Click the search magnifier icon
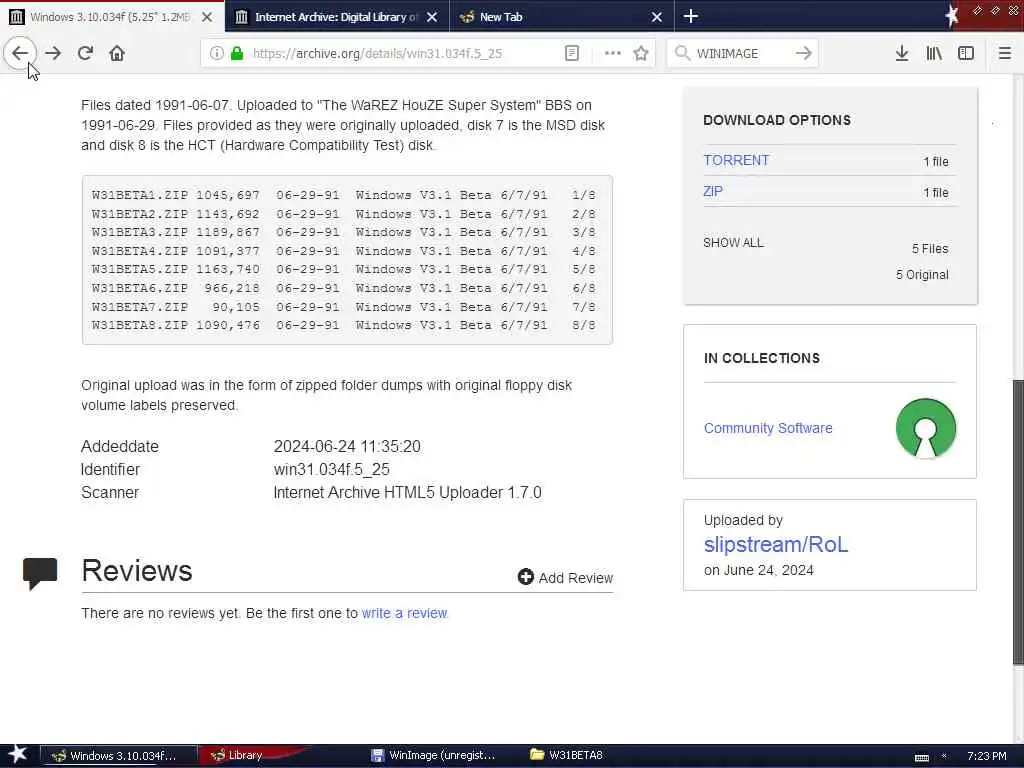The width and height of the screenshot is (1024, 768). [682, 54]
